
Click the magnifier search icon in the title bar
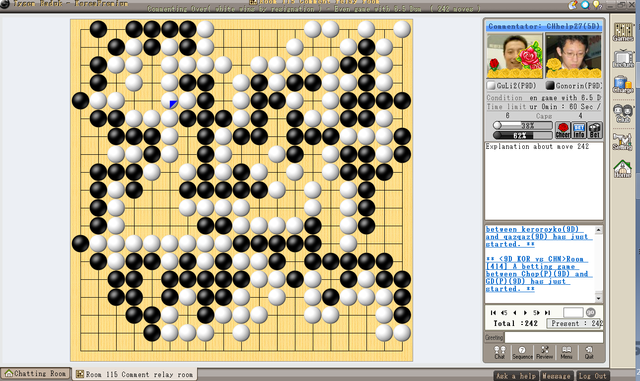coord(586,4)
